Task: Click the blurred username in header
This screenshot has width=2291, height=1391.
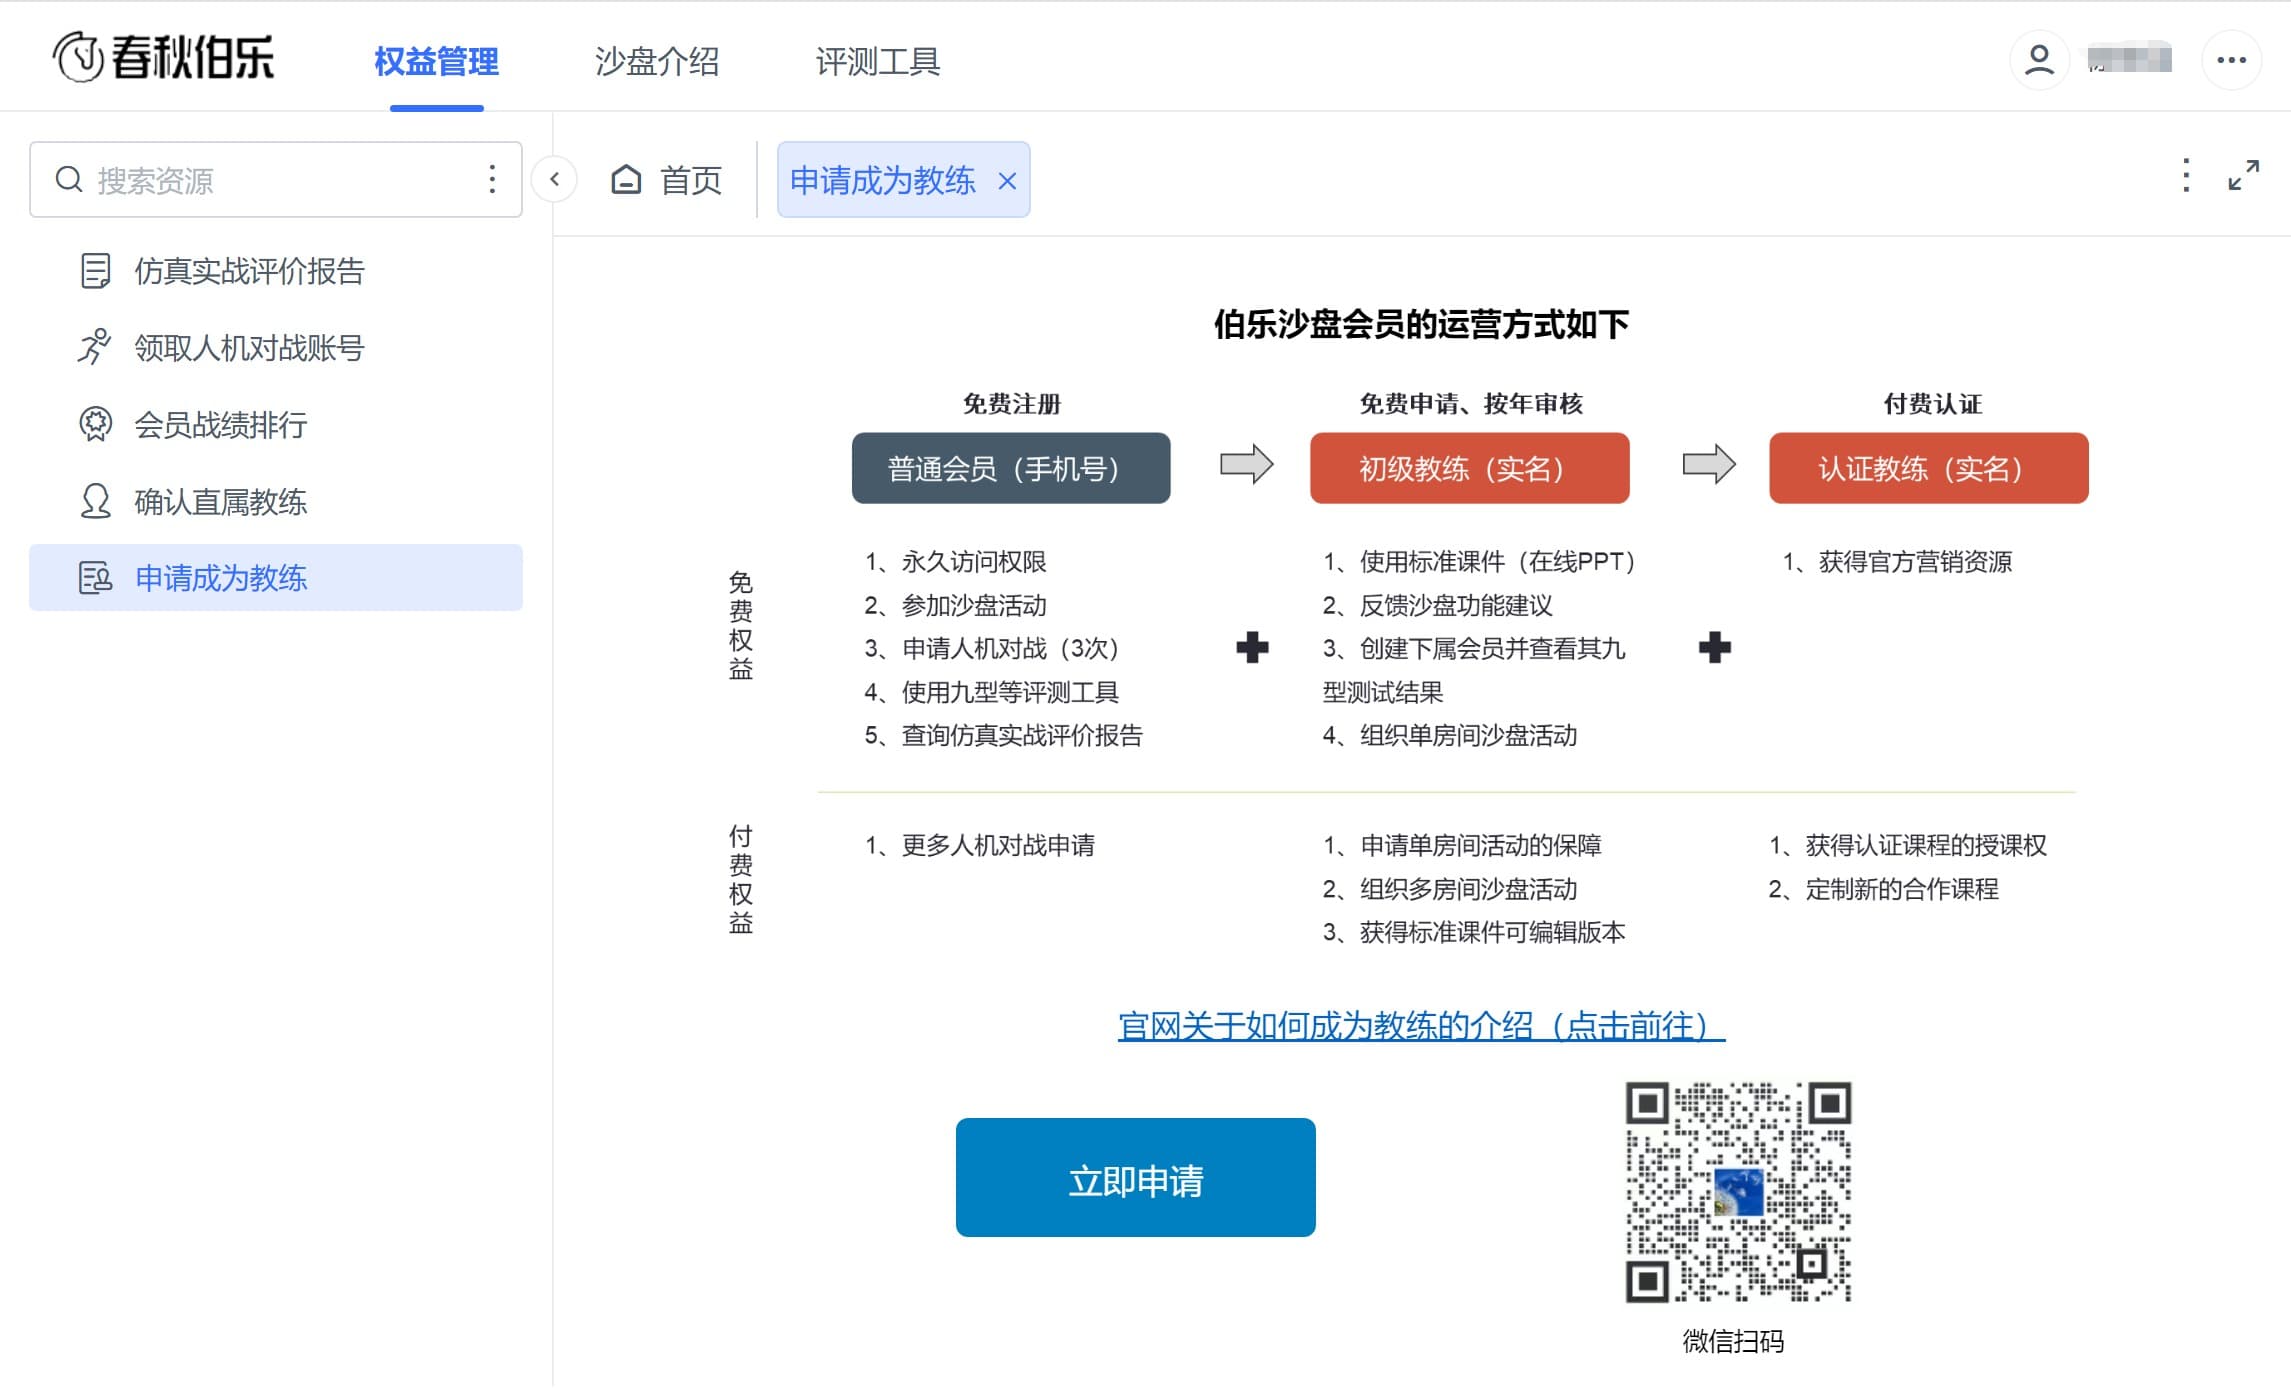Action: [2129, 60]
